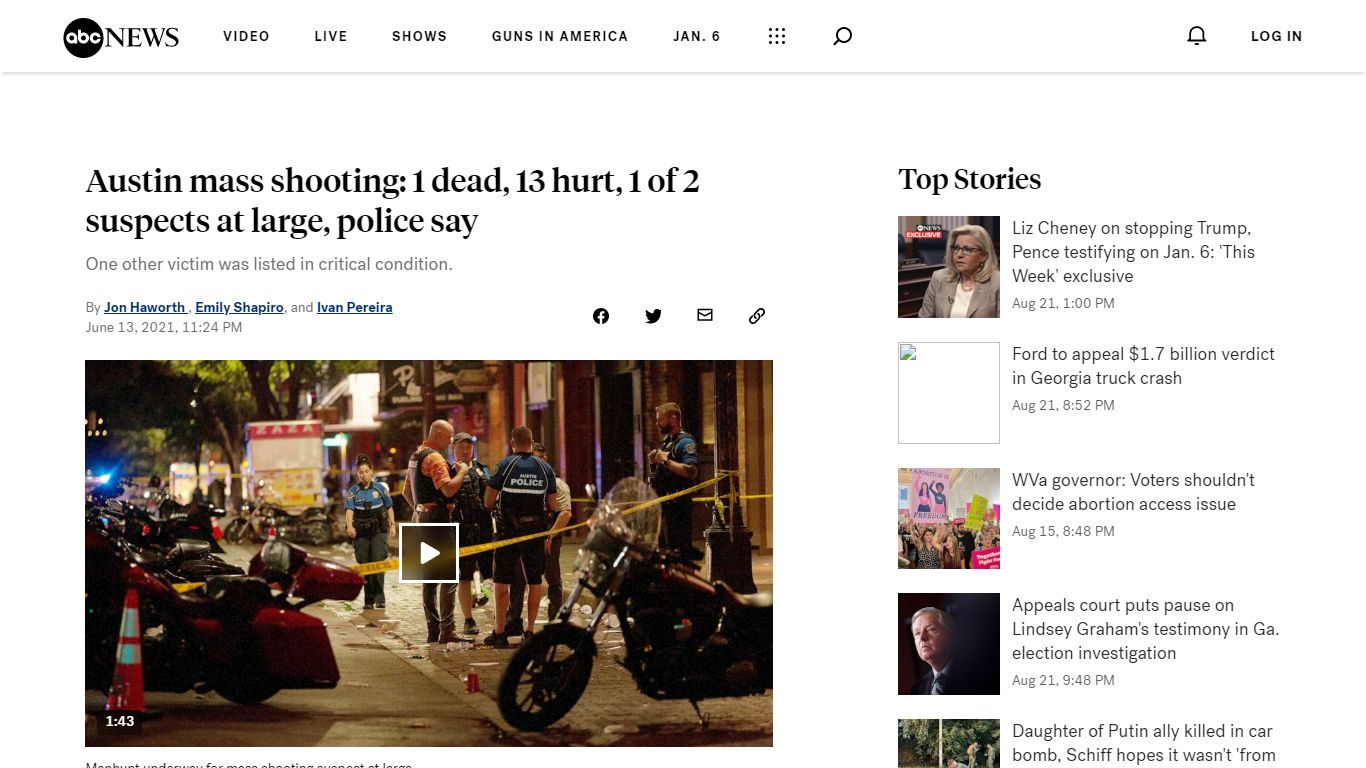1366x768 pixels.
Task: Click the 'Aug 21, 9:48 PM' timestamp
Action: pyautogui.click(x=1063, y=680)
